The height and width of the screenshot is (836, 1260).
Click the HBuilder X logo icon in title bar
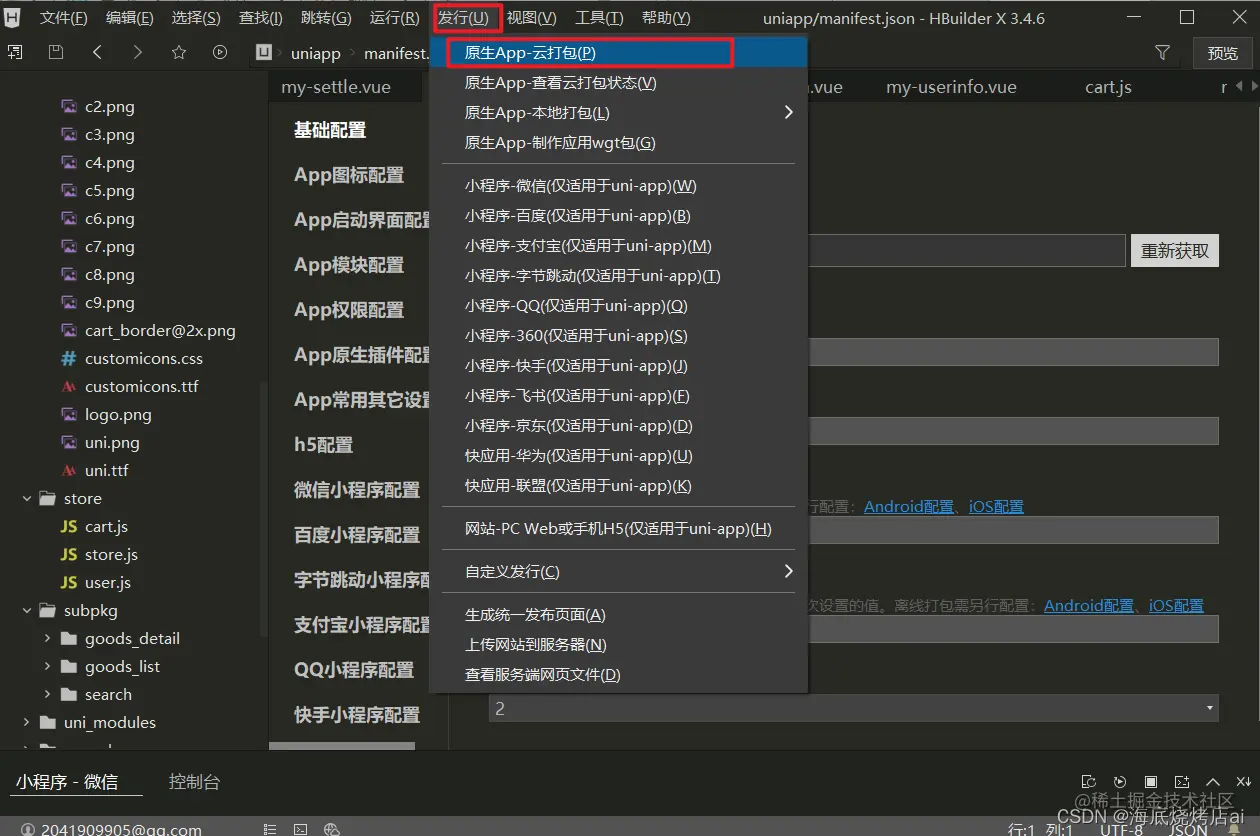[12, 17]
